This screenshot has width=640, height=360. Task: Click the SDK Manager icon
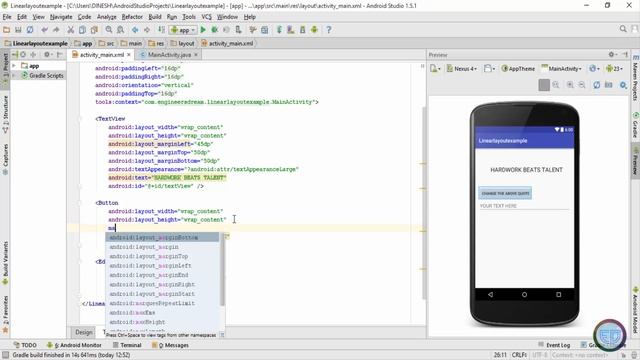click(x=302, y=30)
